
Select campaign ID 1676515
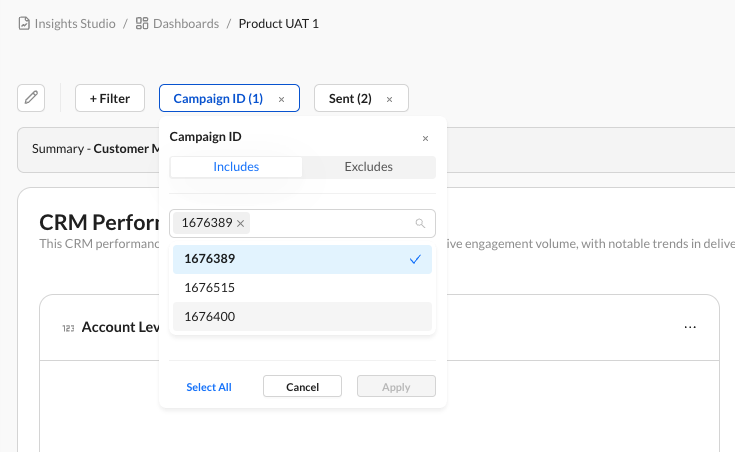point(302,288)
